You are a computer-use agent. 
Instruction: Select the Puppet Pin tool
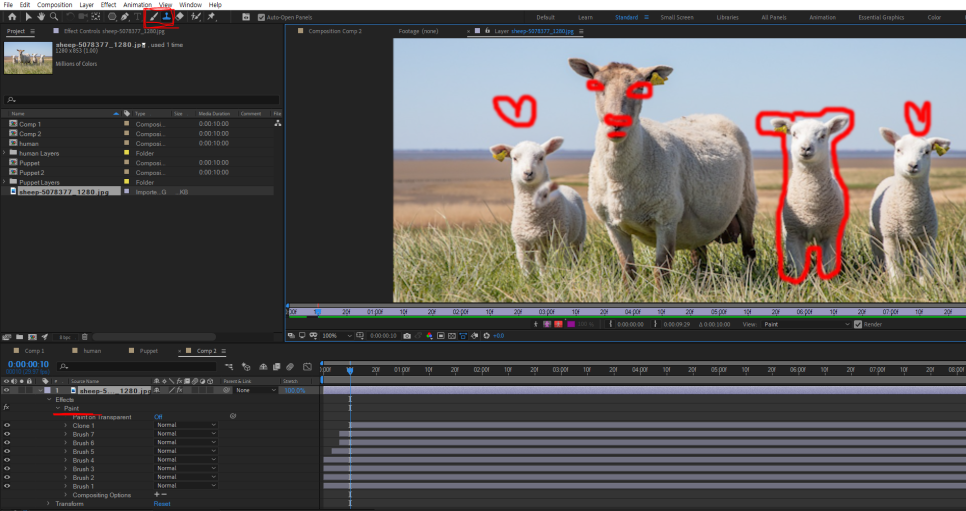click(211, 17)
